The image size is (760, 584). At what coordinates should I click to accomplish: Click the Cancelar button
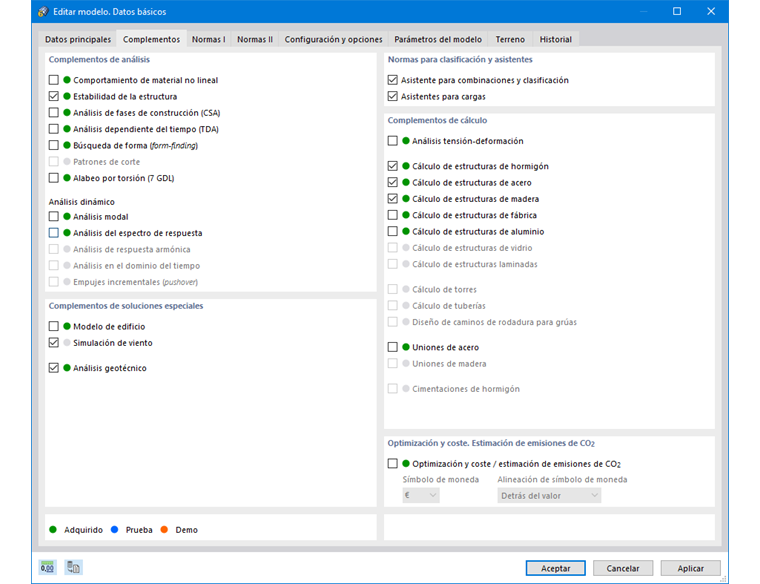(623, 568)
